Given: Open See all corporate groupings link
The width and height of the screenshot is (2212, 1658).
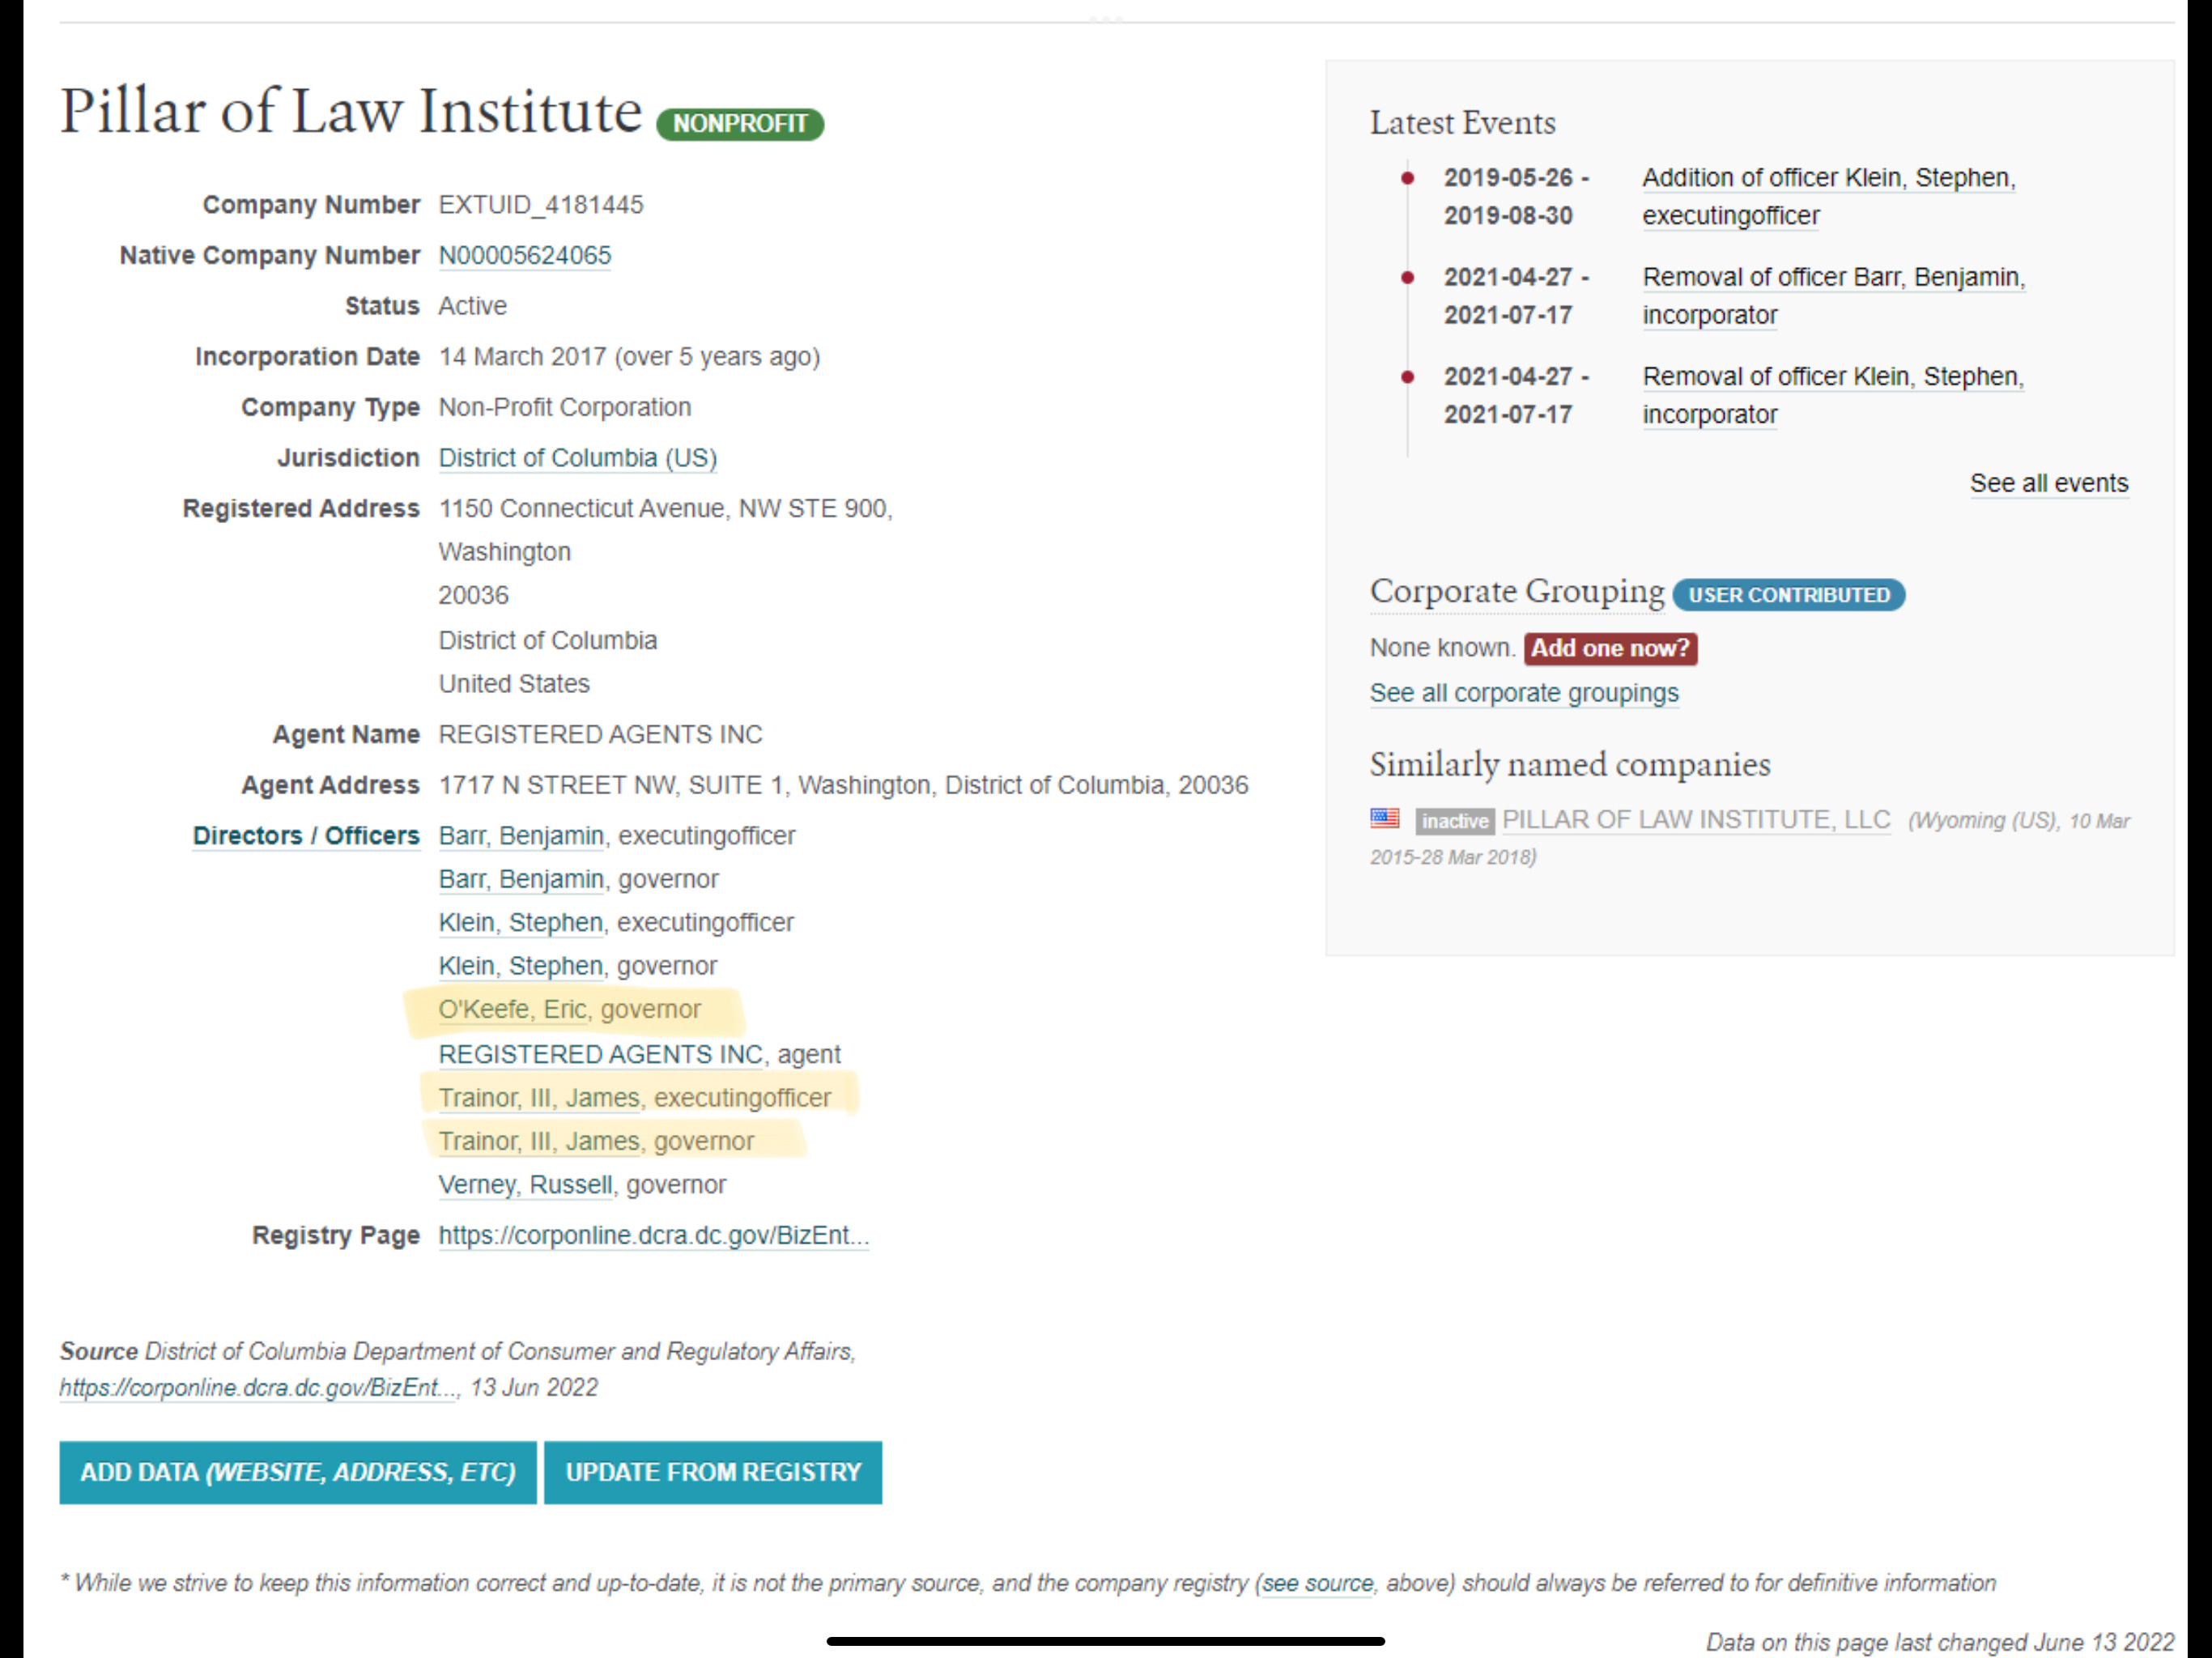Looking at the screenshot, I should point(1524,693).
